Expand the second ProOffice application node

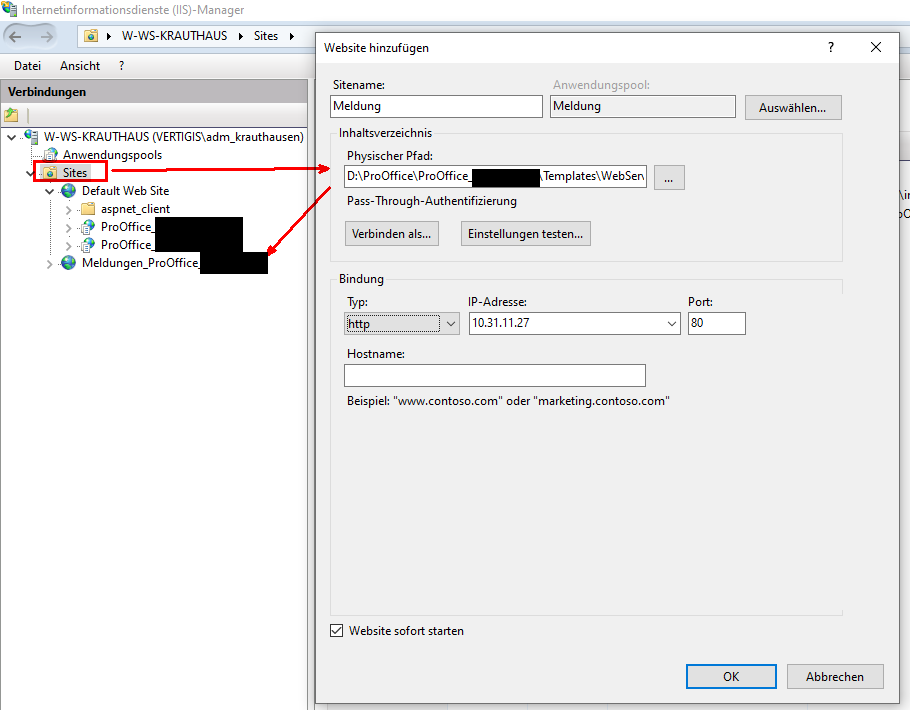(68, 245)
